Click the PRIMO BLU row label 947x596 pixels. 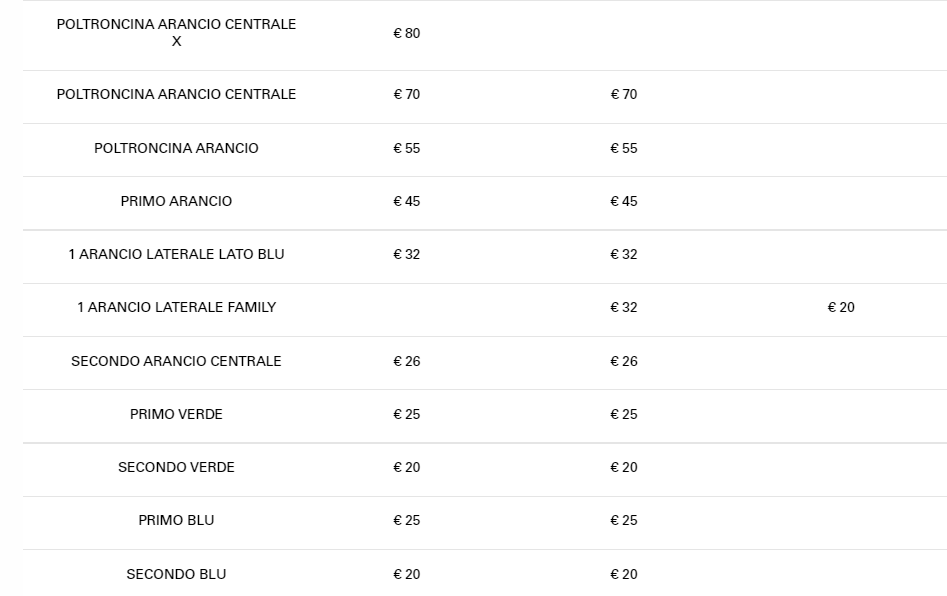(176, 520)
